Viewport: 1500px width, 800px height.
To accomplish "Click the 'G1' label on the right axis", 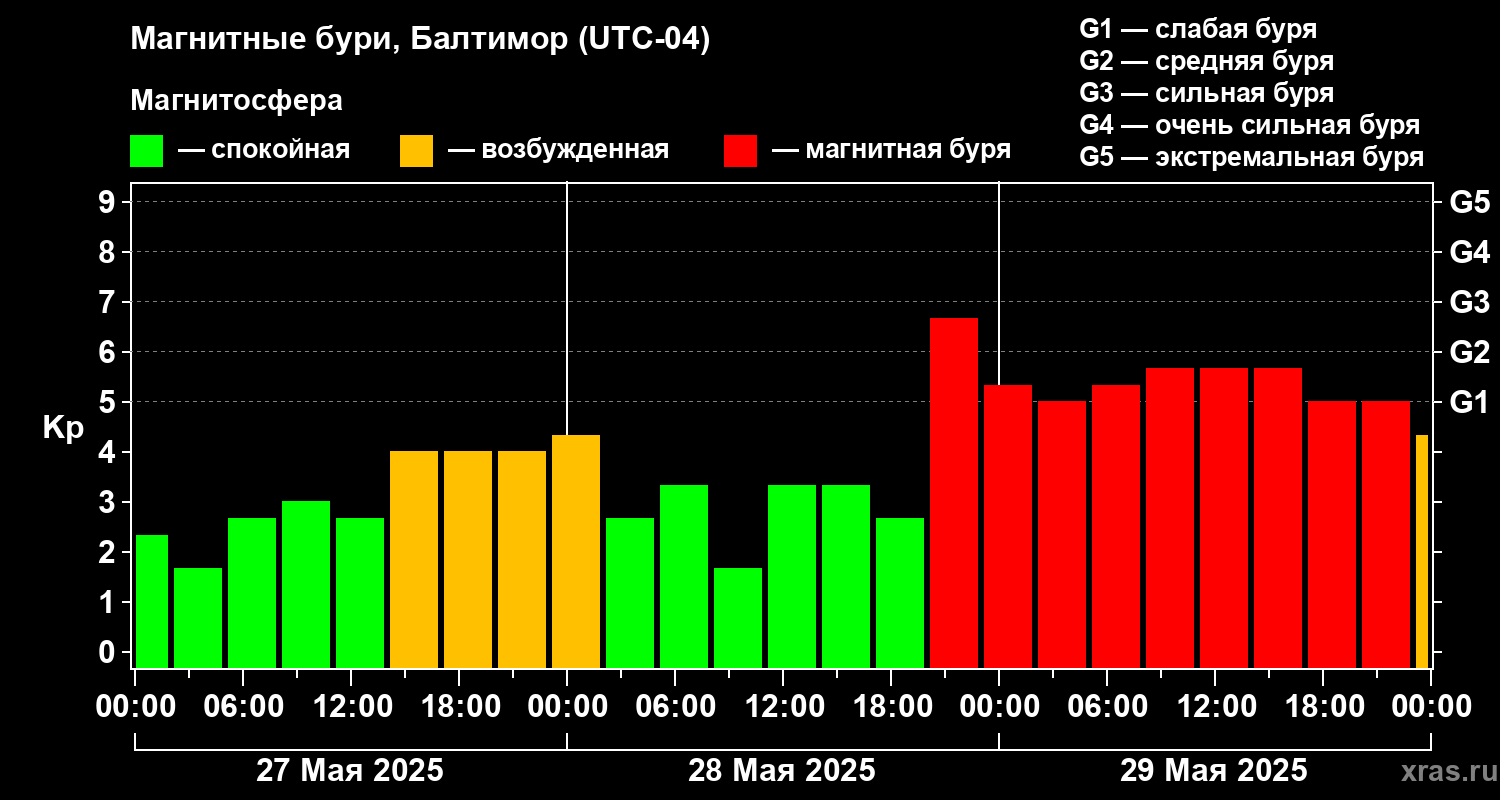I will point(1470,402).
